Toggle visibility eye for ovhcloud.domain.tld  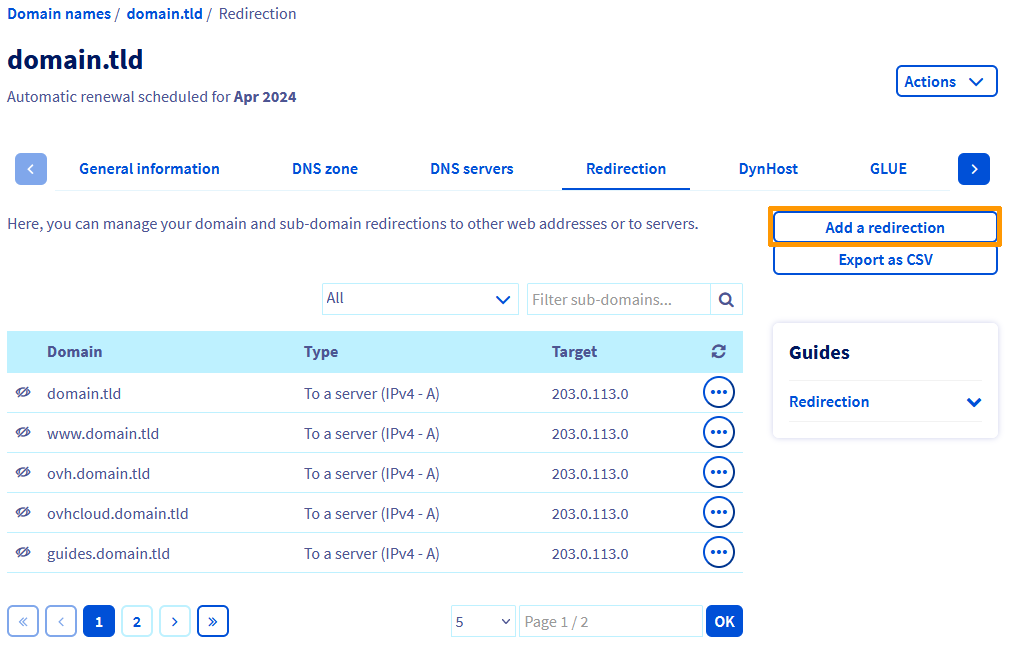(22, 512)
